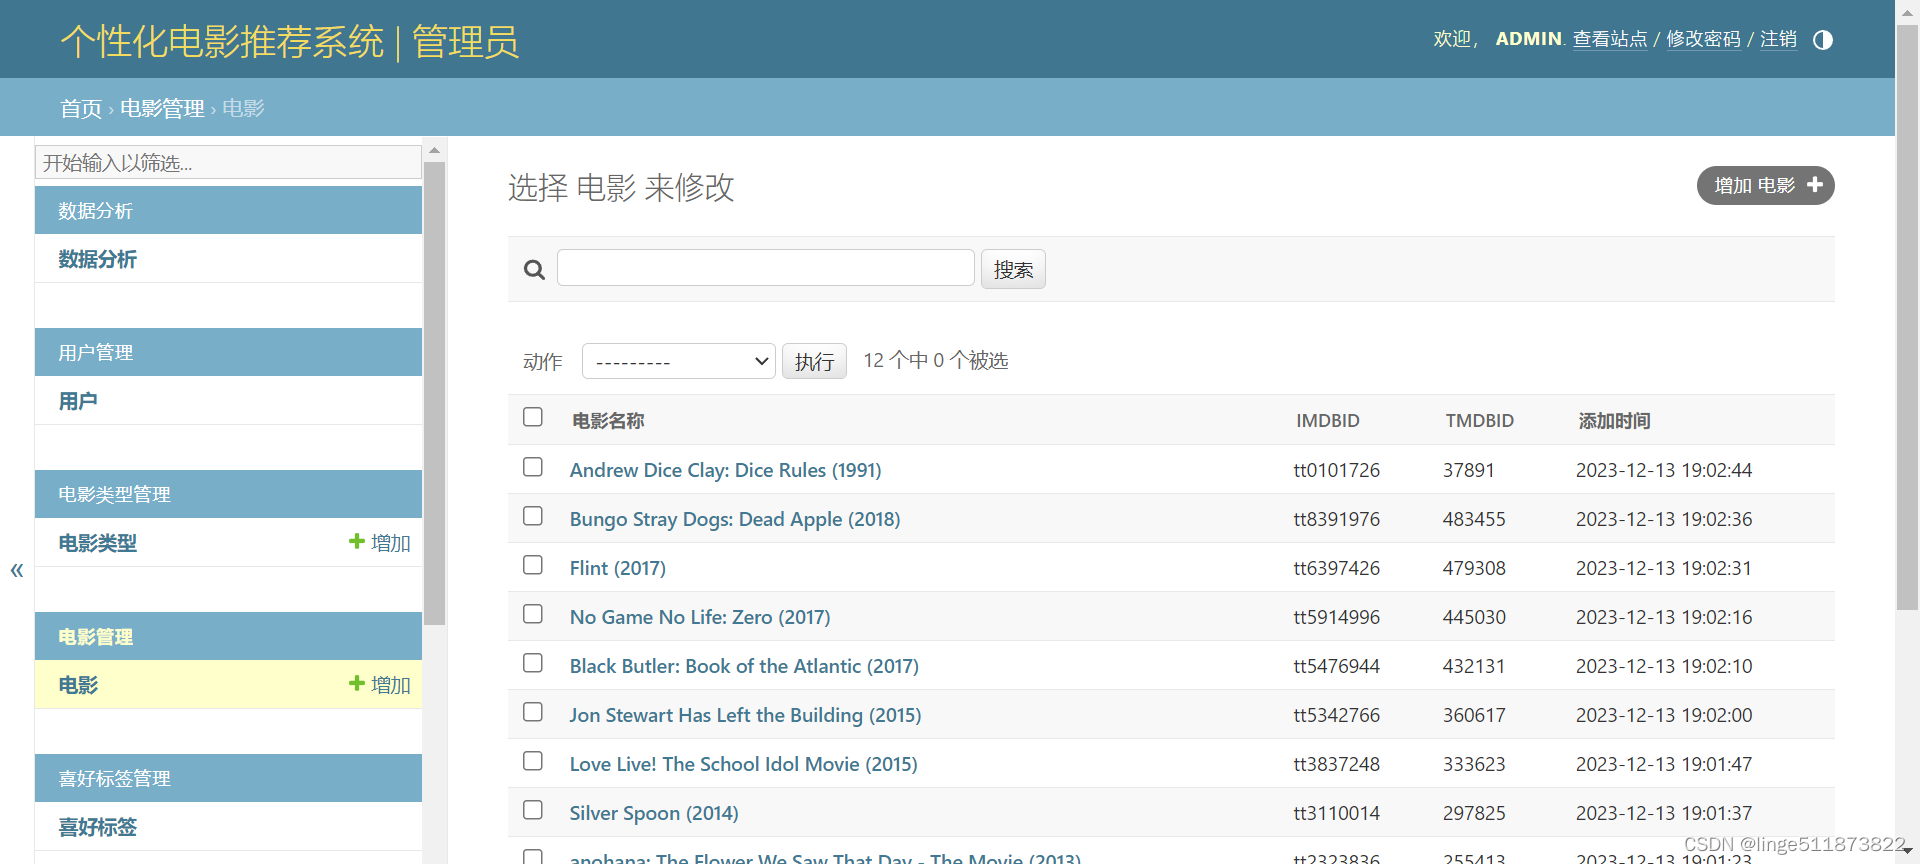Click the 用户管理 sidebar section header
The height and width of the screenshot is (864, 1920).
[96, 353]
